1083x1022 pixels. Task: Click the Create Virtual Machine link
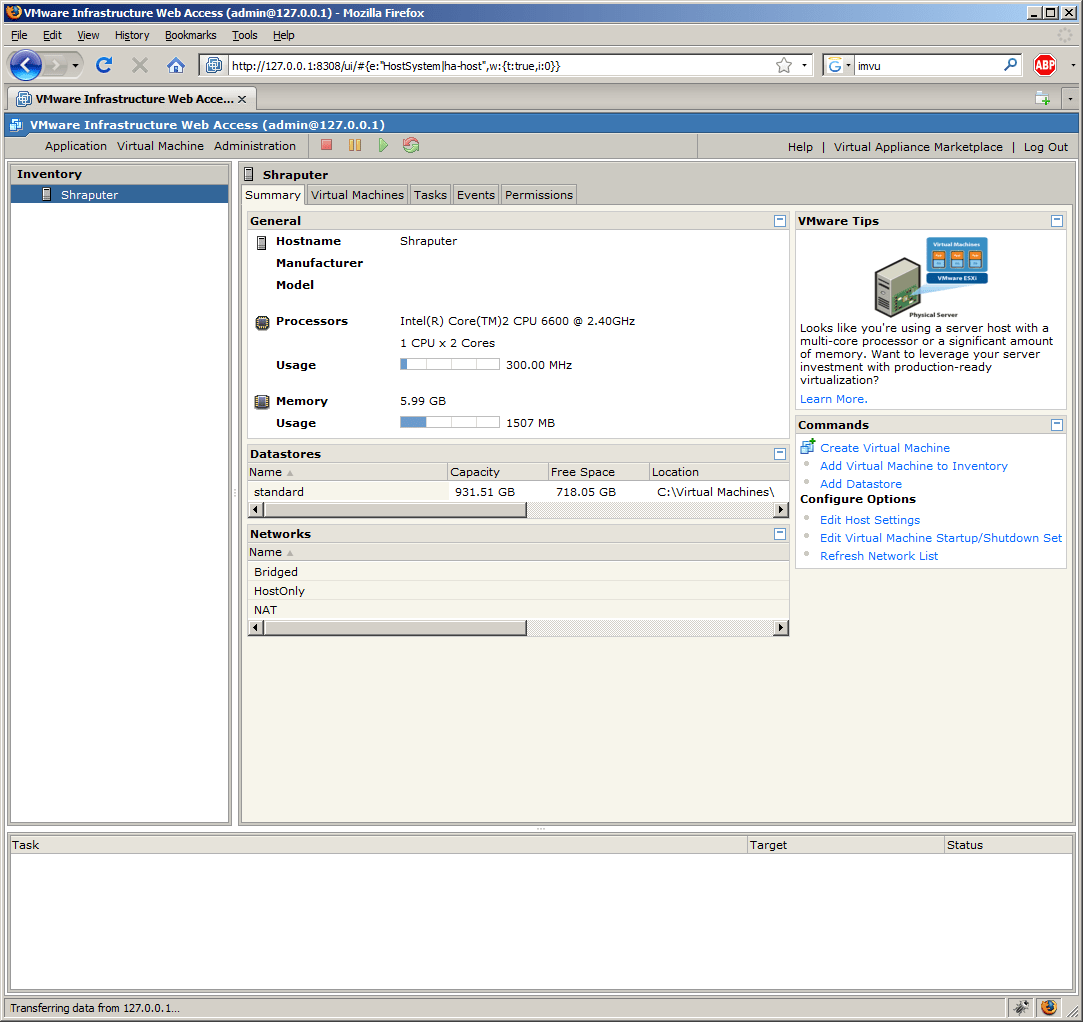pos(885,447)
